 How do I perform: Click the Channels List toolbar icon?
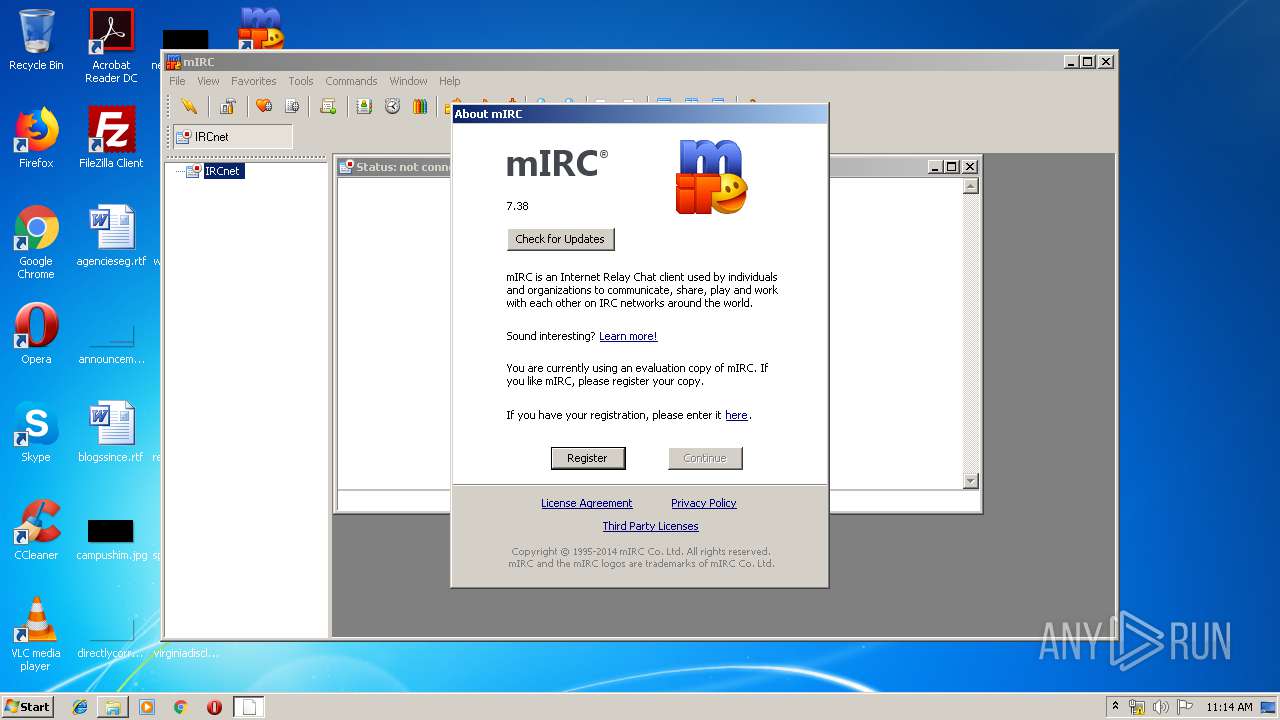[292, 106]
